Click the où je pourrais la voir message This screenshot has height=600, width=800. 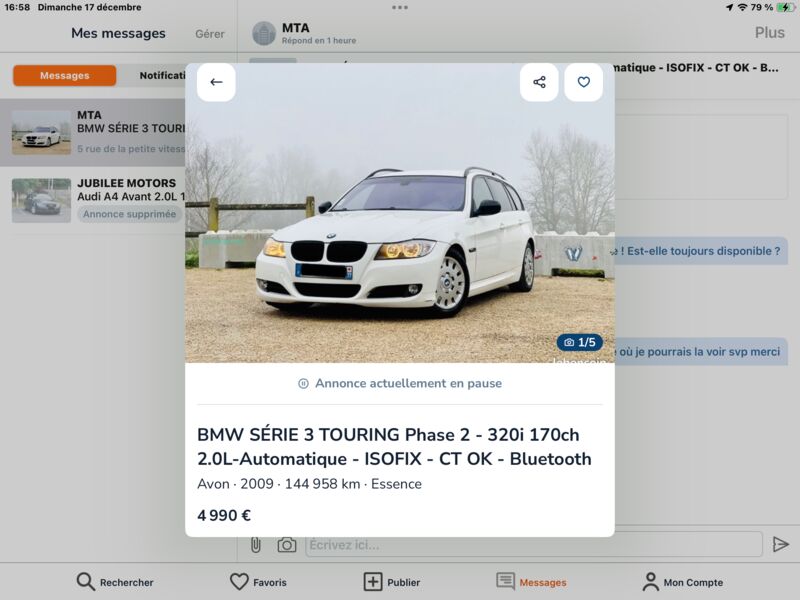point(702,351)
